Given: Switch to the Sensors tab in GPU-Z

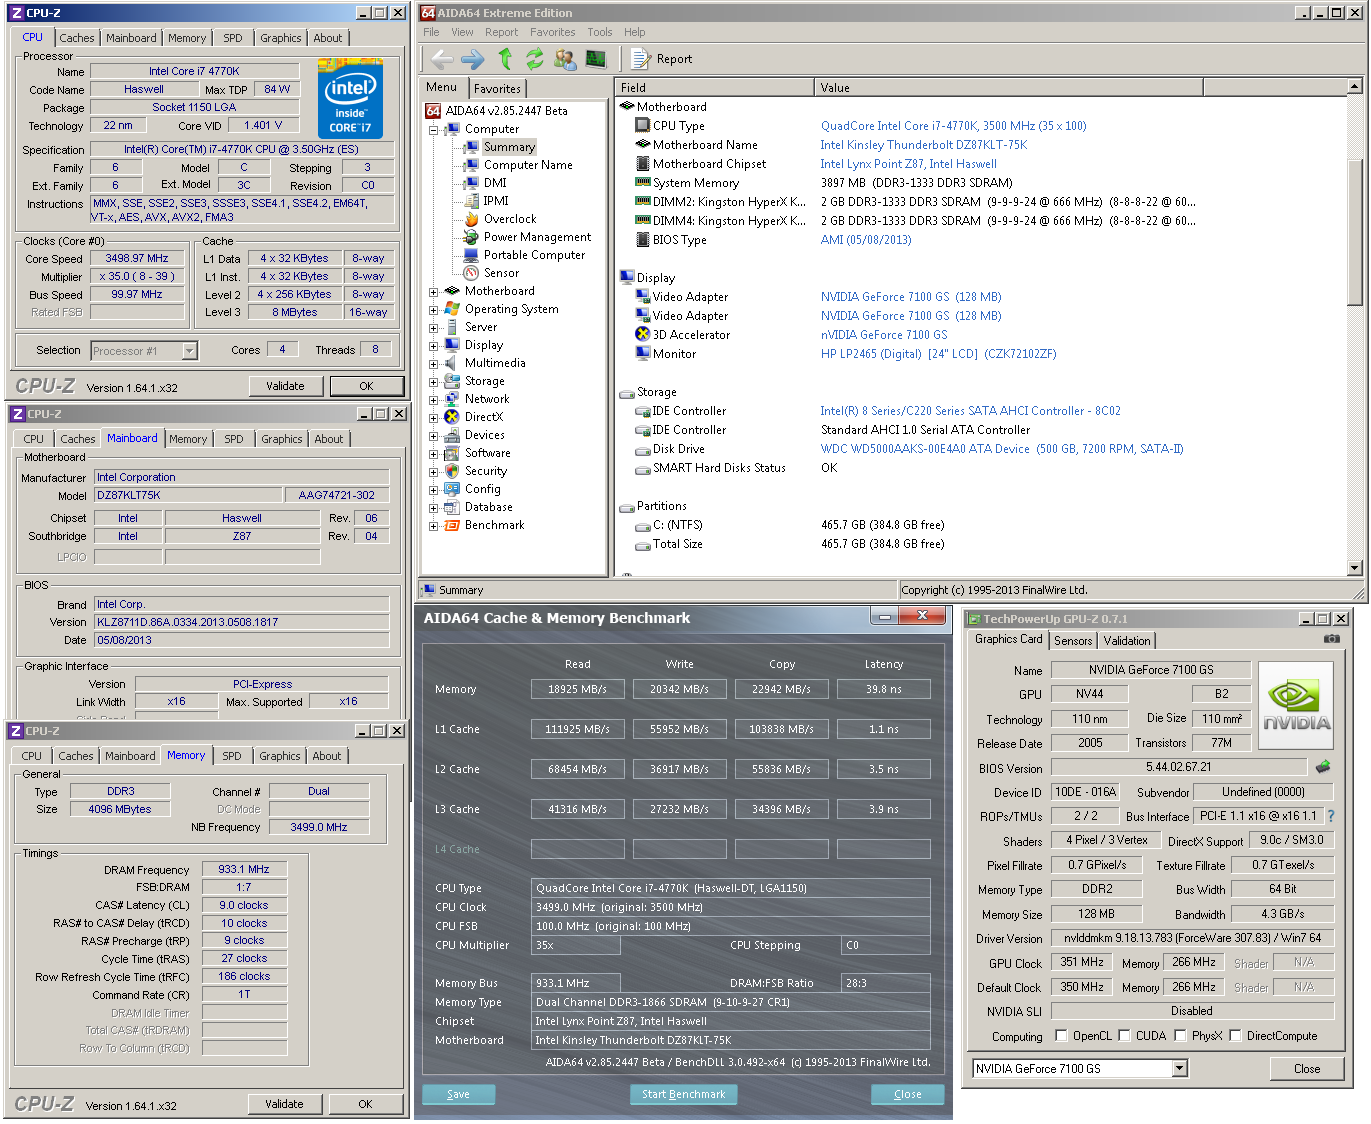Looking at the screenshot, I should pyautogui.click(x=1073, y=641).
